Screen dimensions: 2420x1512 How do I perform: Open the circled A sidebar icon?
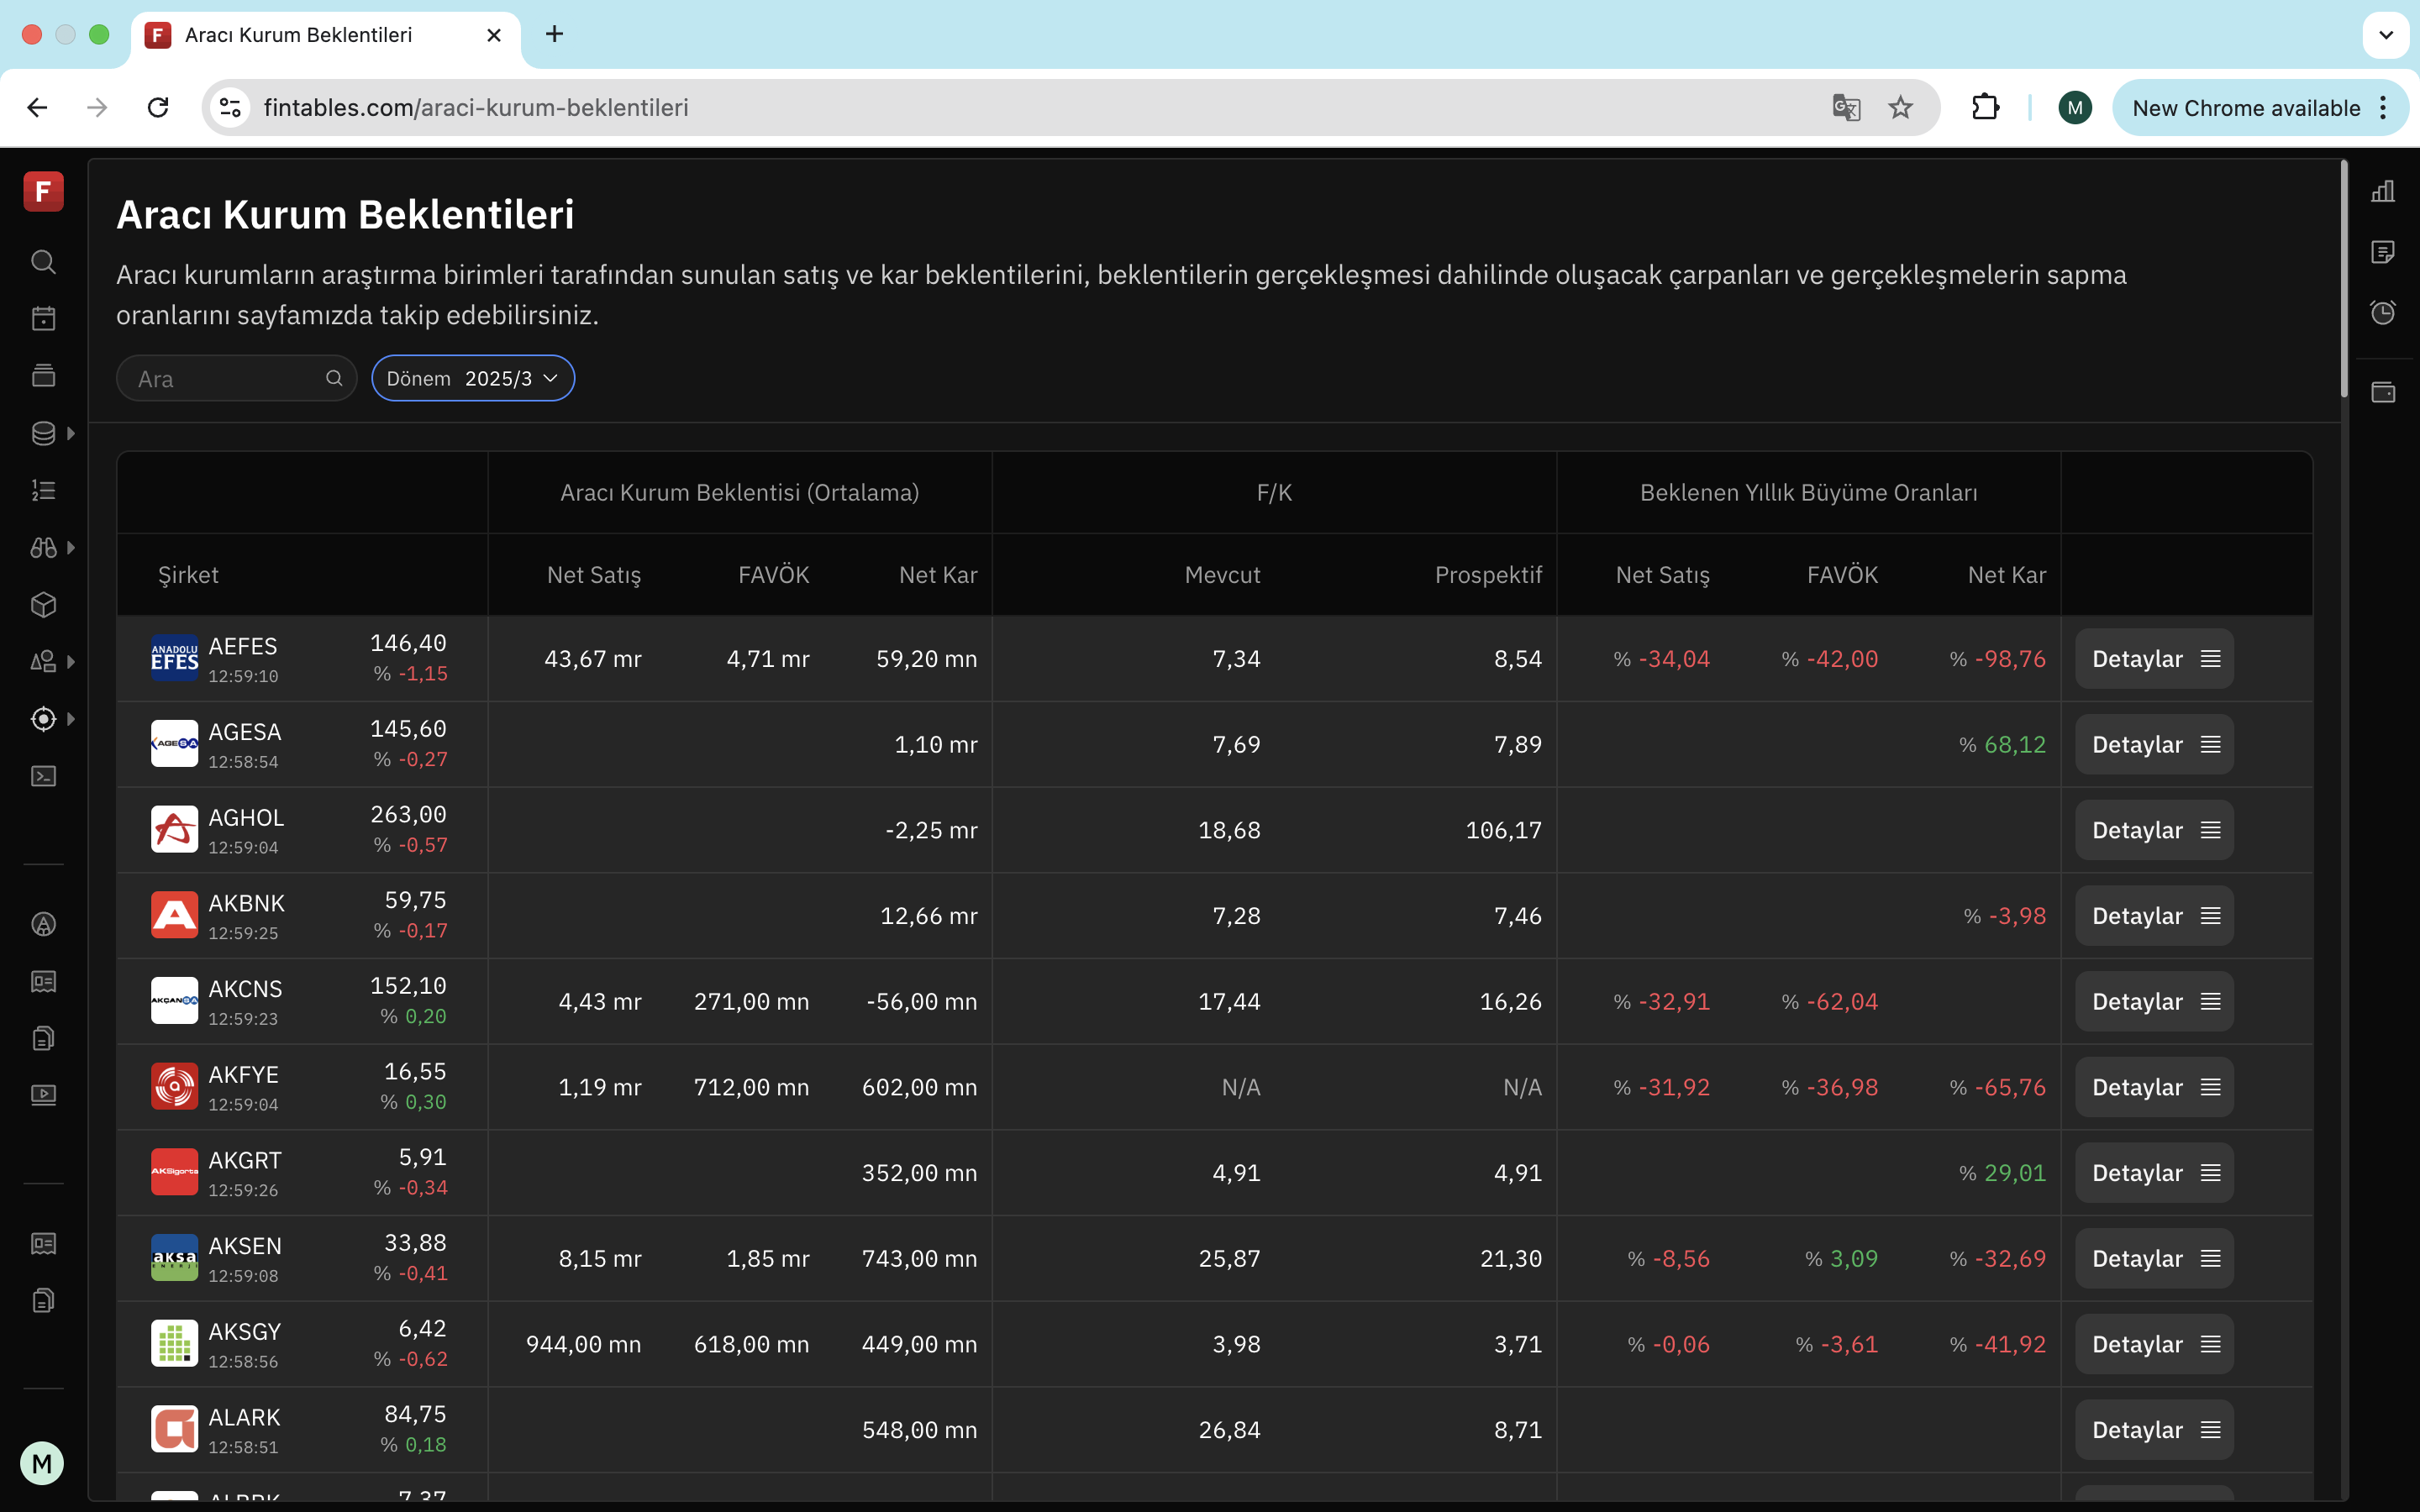coord(43,924)
